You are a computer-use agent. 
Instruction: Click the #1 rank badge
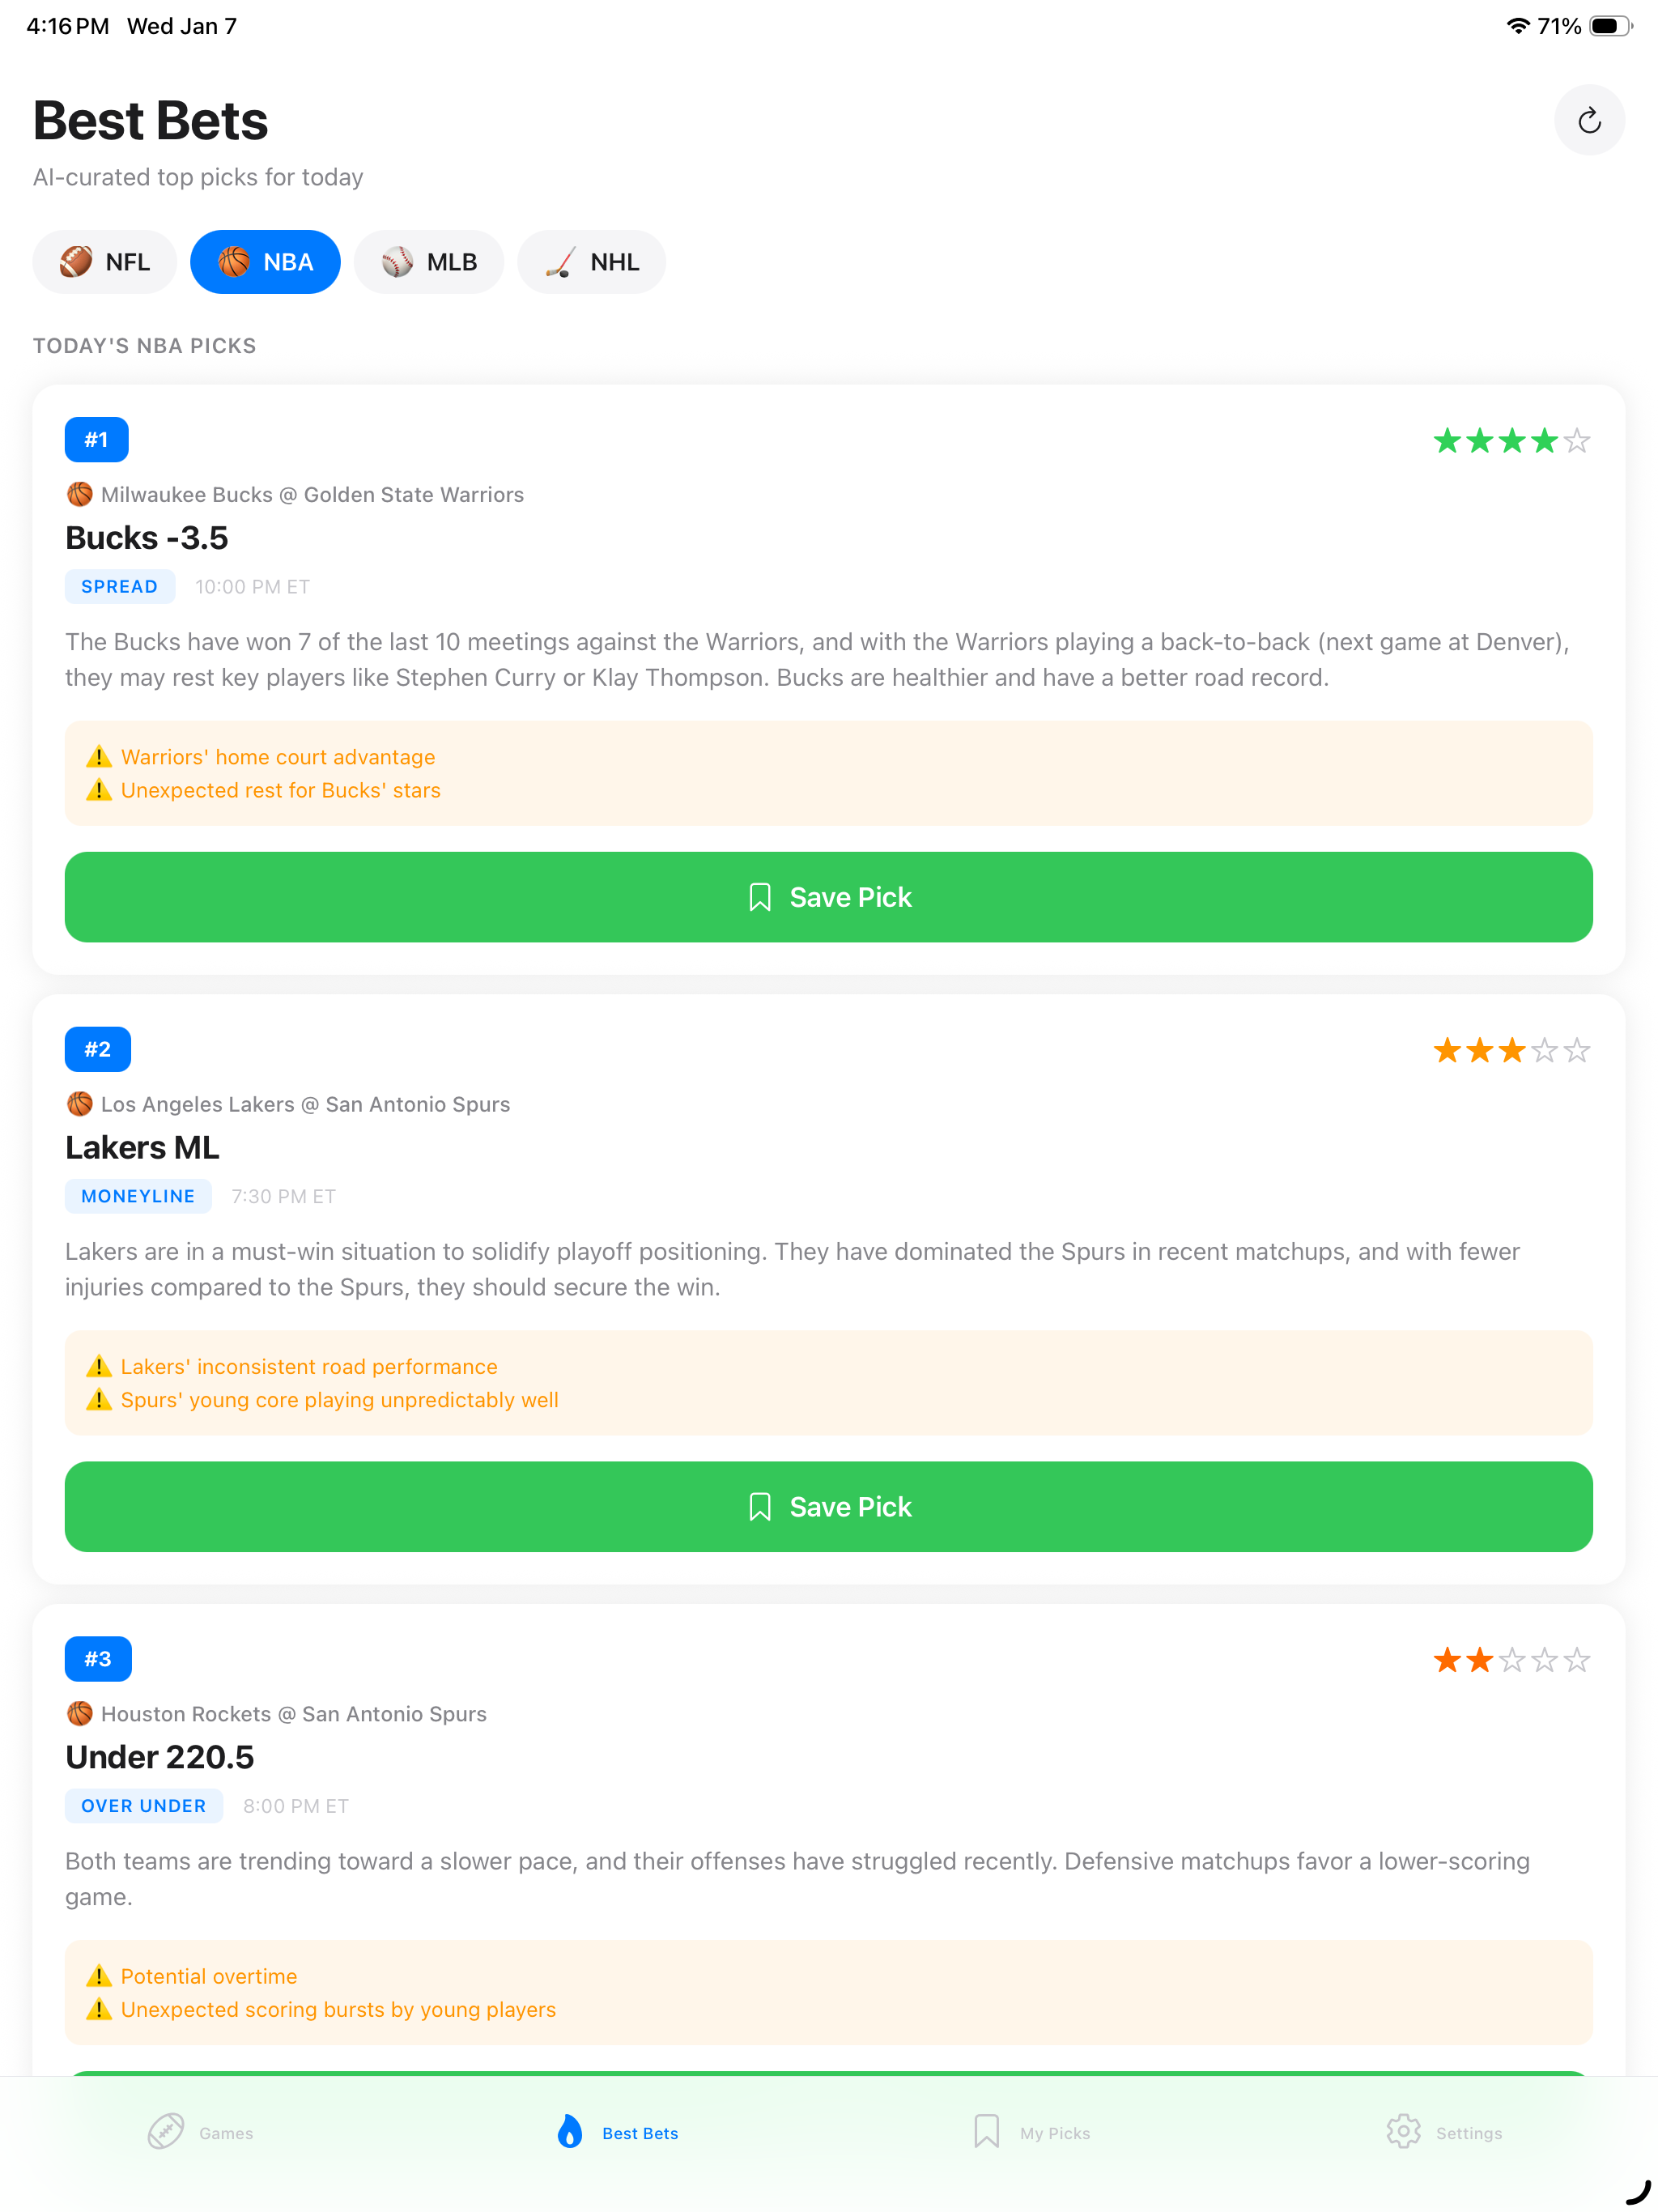97,440
